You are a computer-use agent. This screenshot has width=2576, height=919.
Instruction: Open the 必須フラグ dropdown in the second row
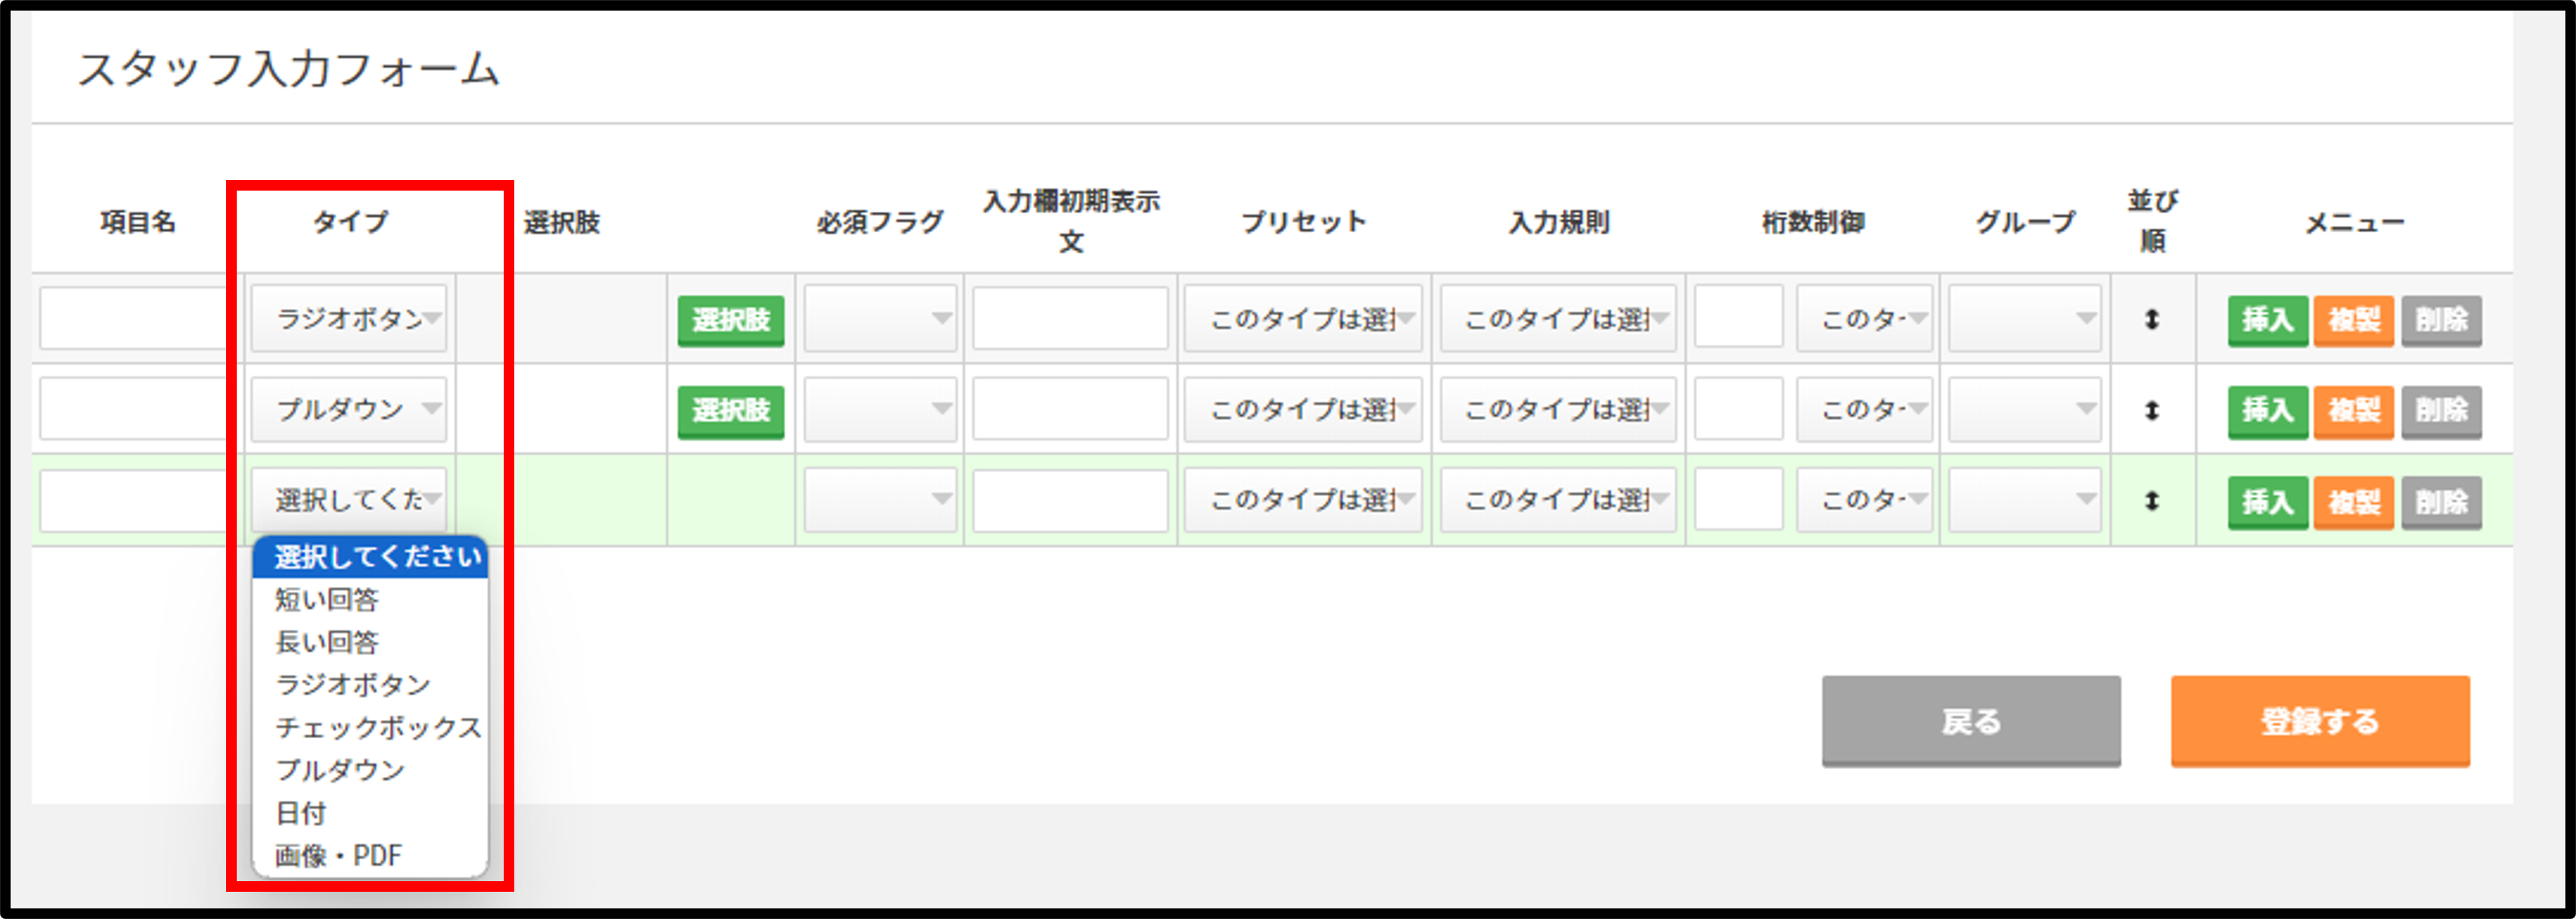coord(878,411)
